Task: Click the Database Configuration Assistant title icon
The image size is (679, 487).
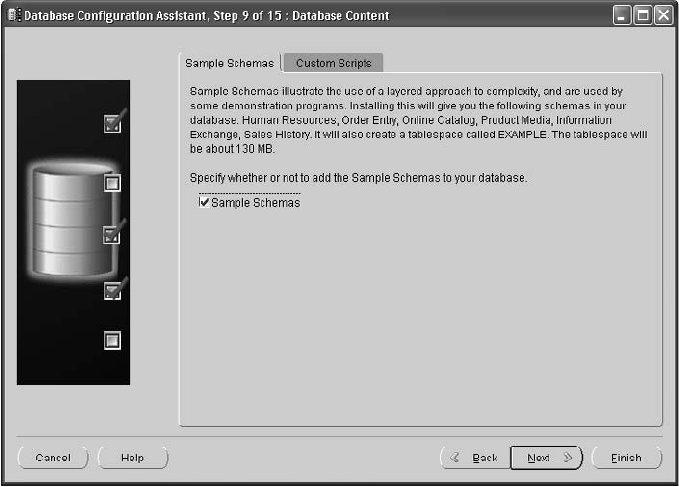Action: tap(14, 15)
